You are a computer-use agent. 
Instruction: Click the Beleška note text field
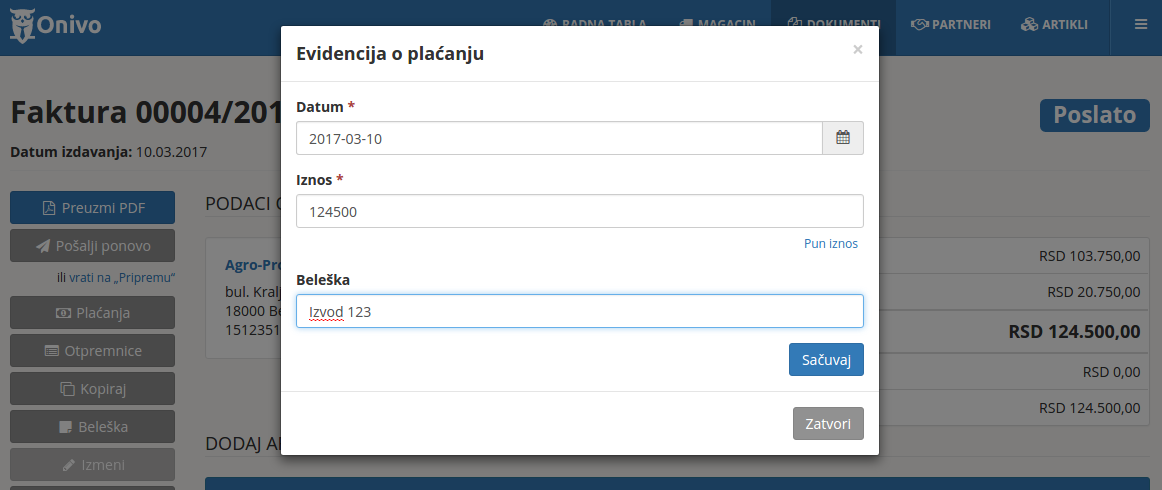pyautogui.click(x=579, y=311)
